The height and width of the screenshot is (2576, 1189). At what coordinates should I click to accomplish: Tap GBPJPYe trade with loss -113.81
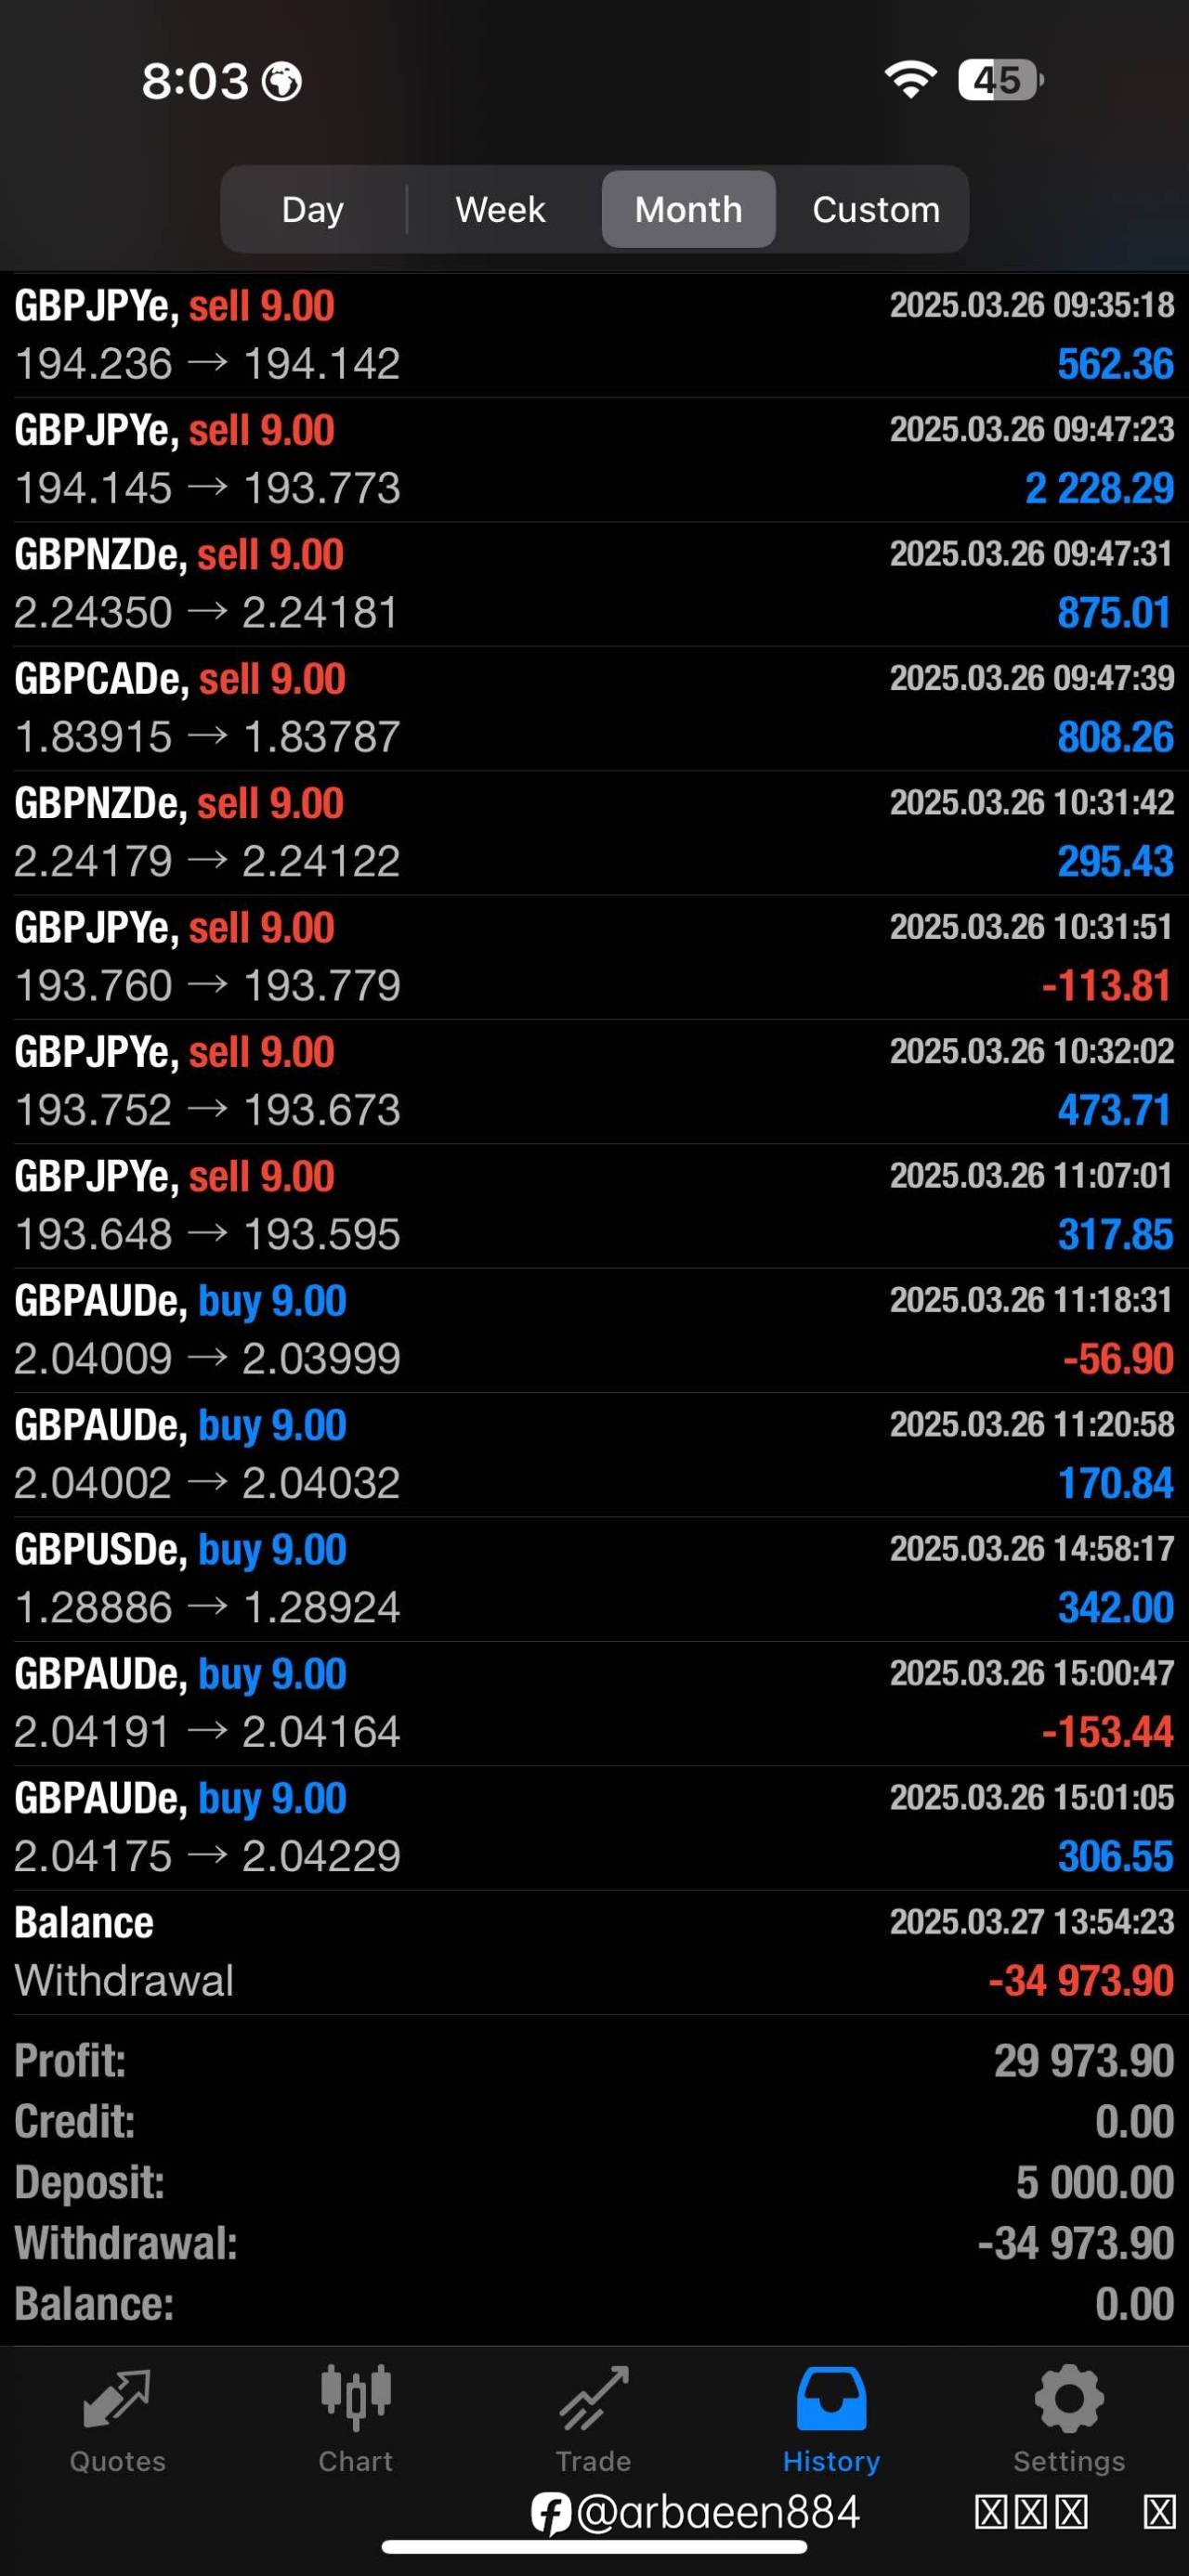click(594, 957)
